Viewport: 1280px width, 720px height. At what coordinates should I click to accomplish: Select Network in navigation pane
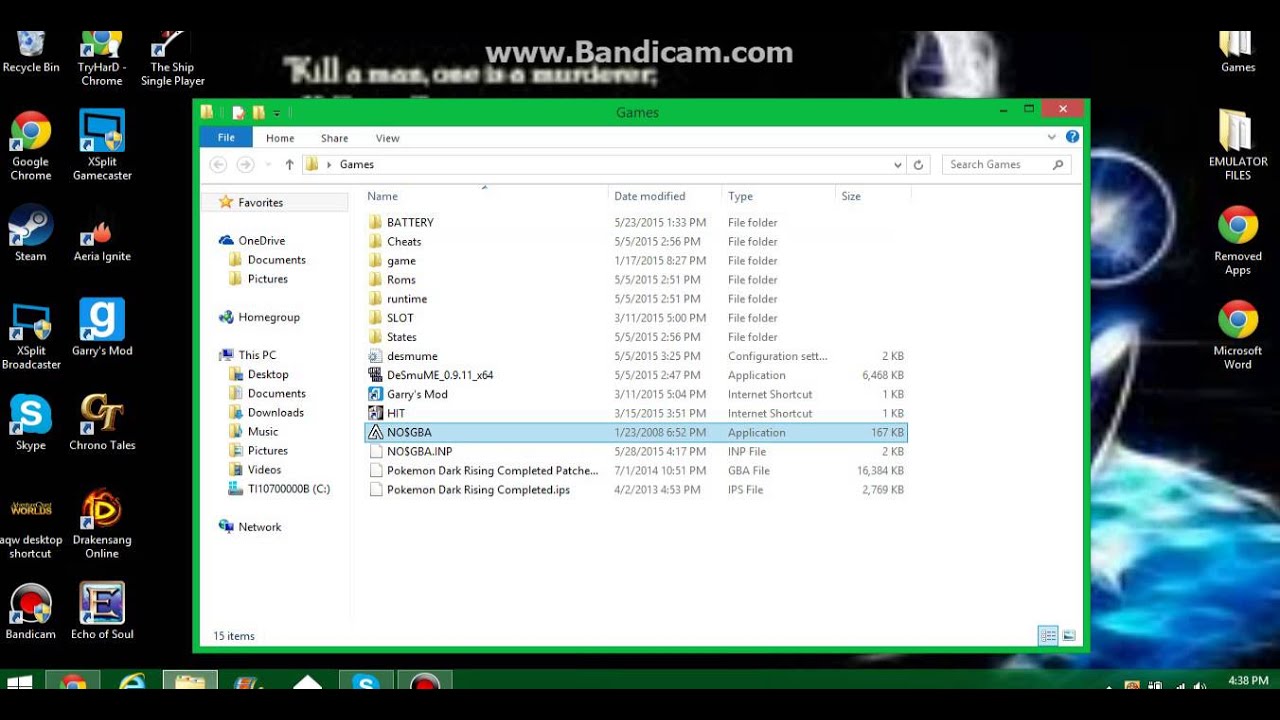click(x=259, y=527)
